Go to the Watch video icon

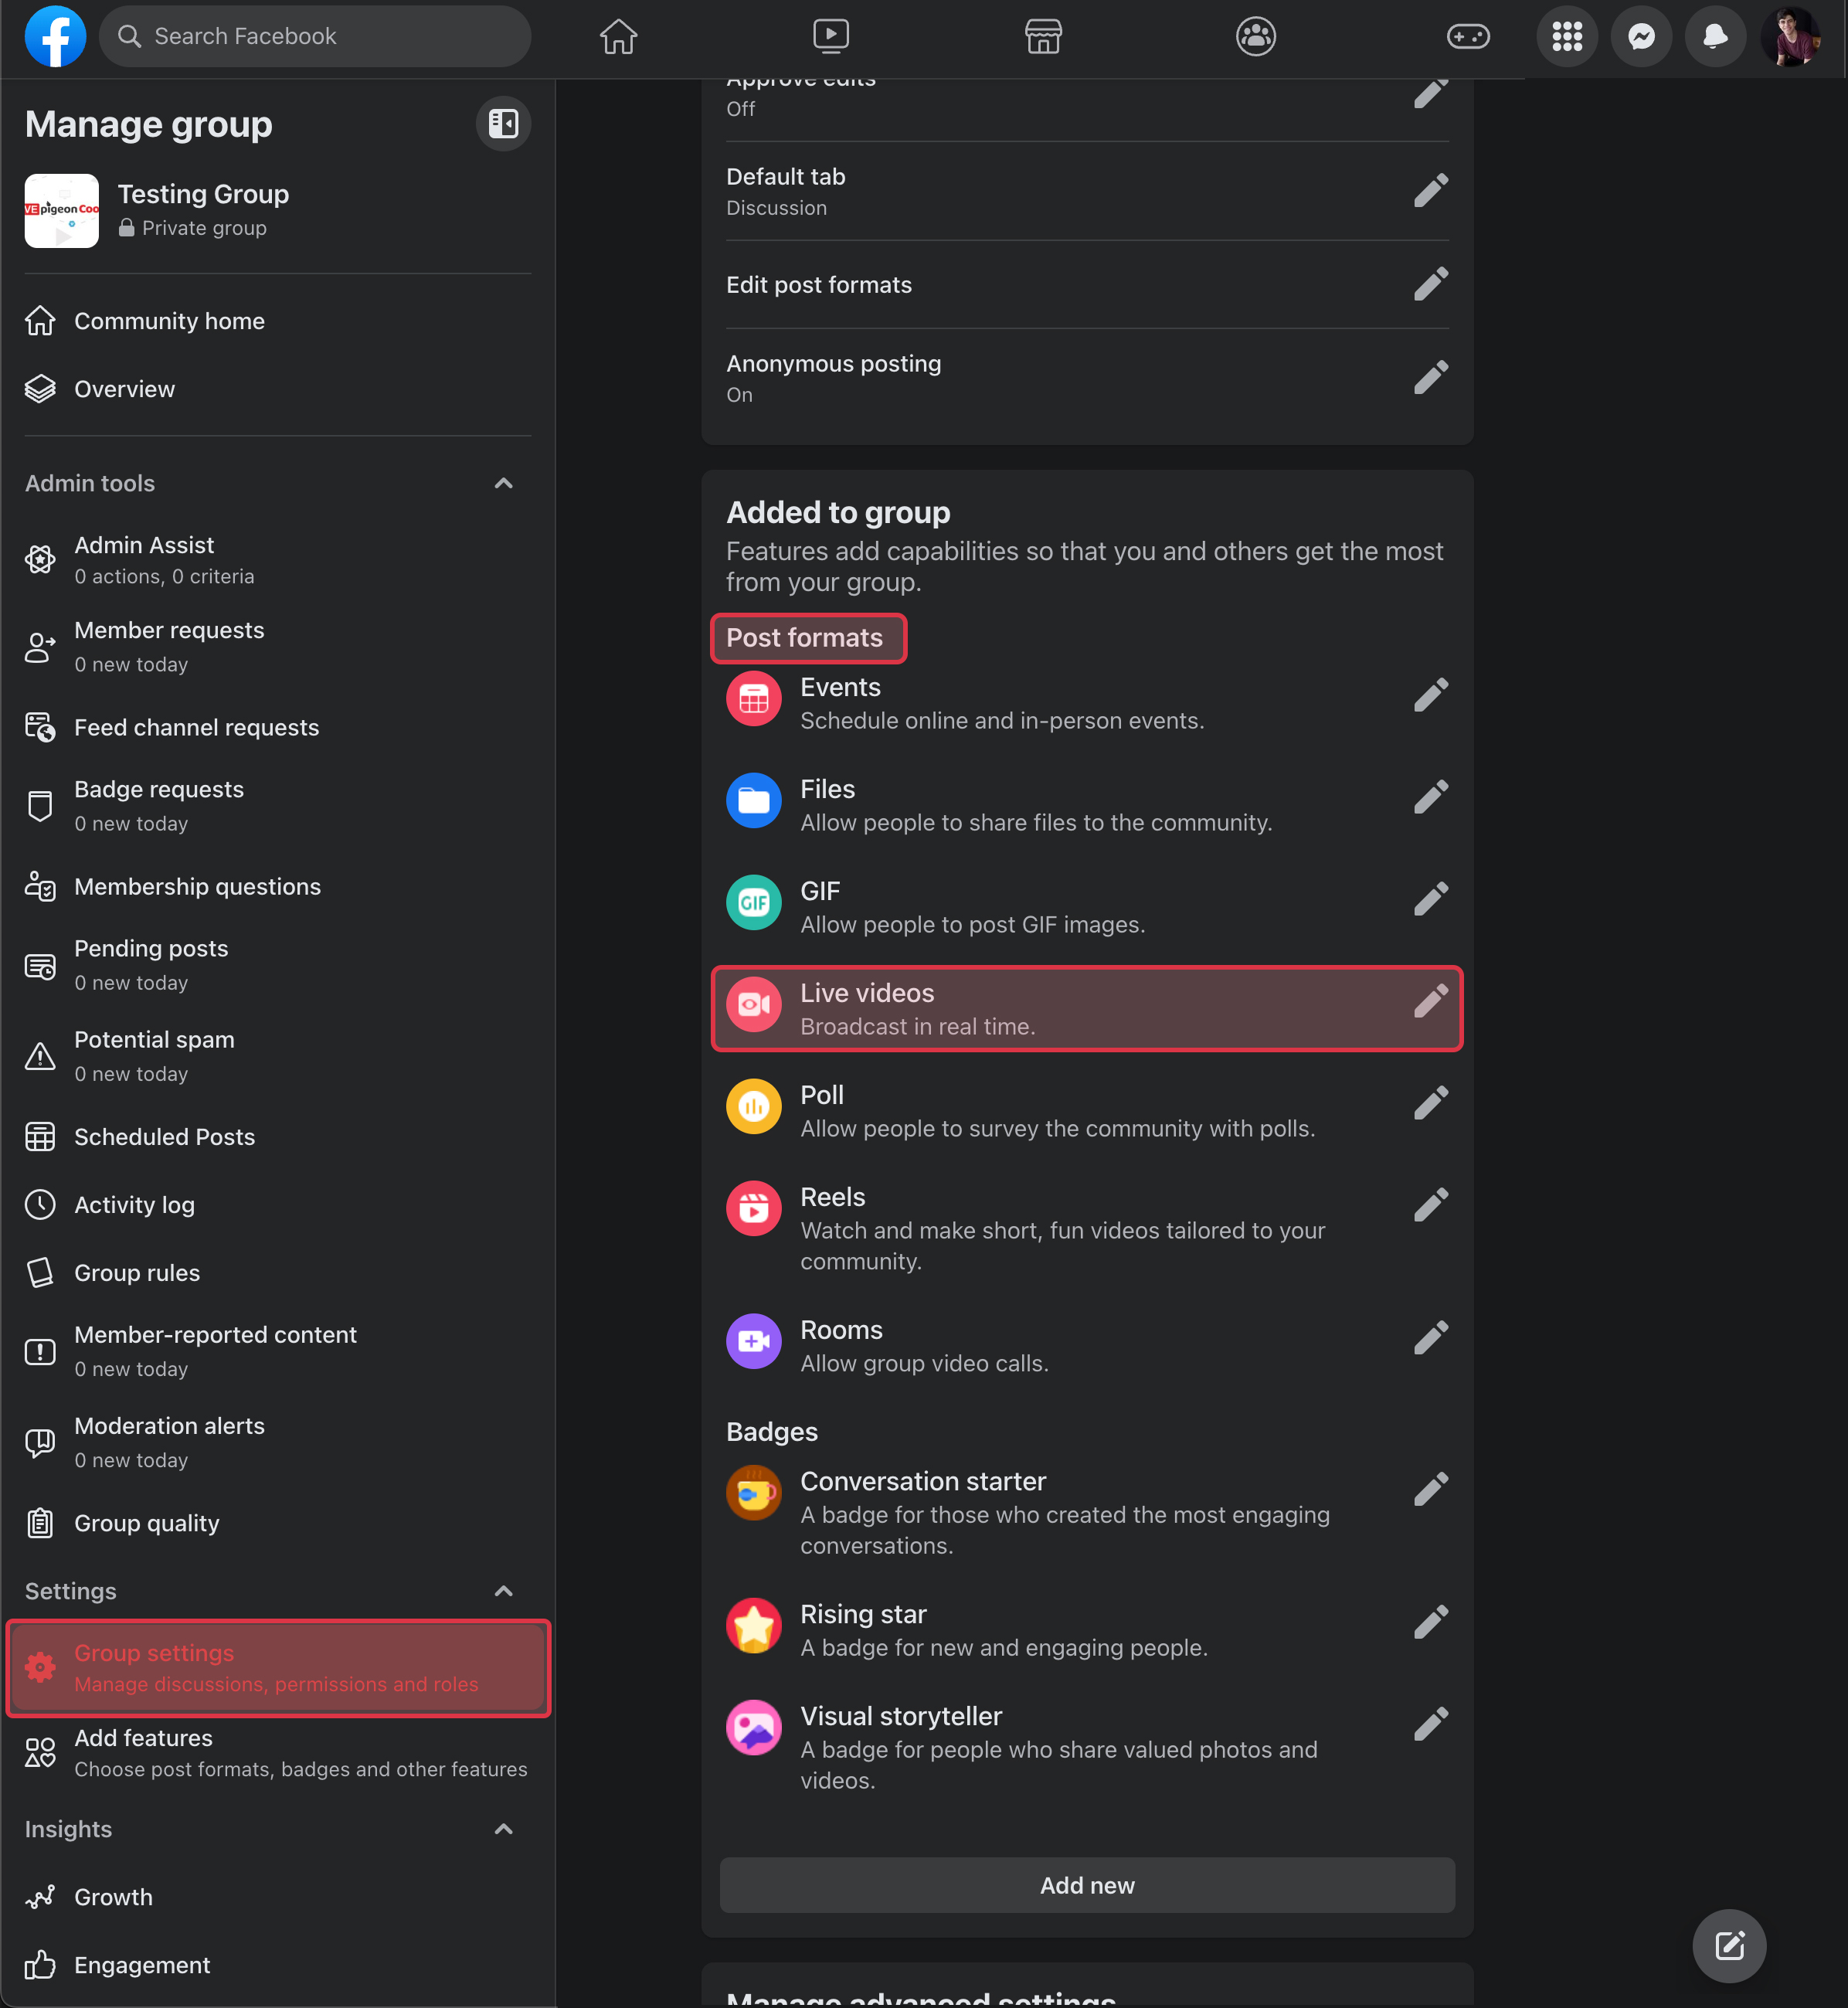click(x=830, y=37)
